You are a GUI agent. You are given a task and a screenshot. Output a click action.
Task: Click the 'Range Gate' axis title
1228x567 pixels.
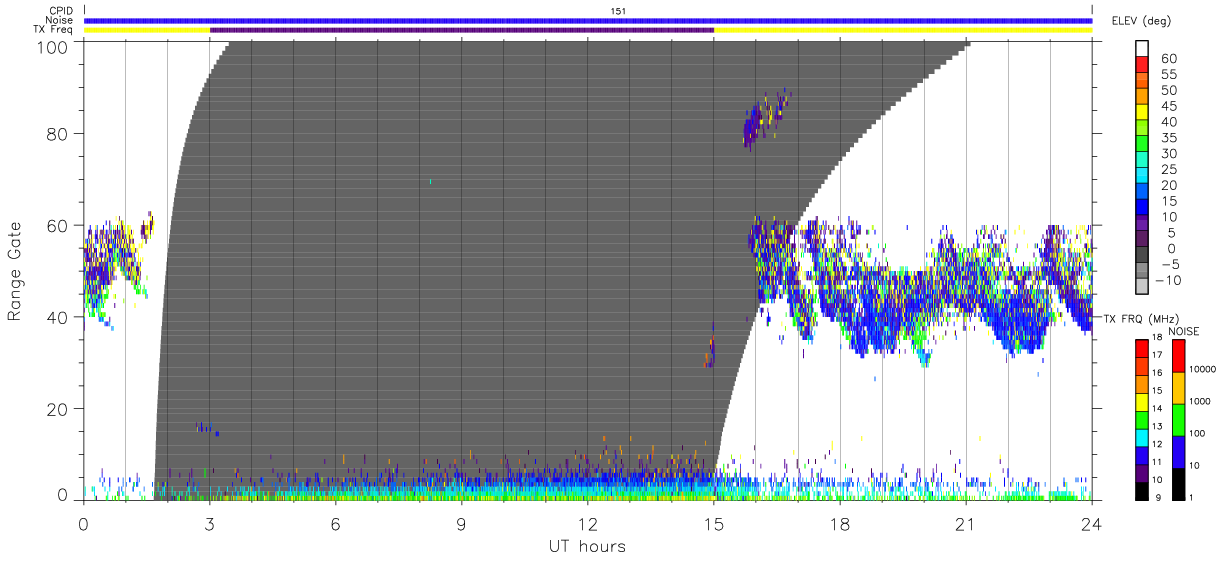pyautogui.click(x=15, y=271)
